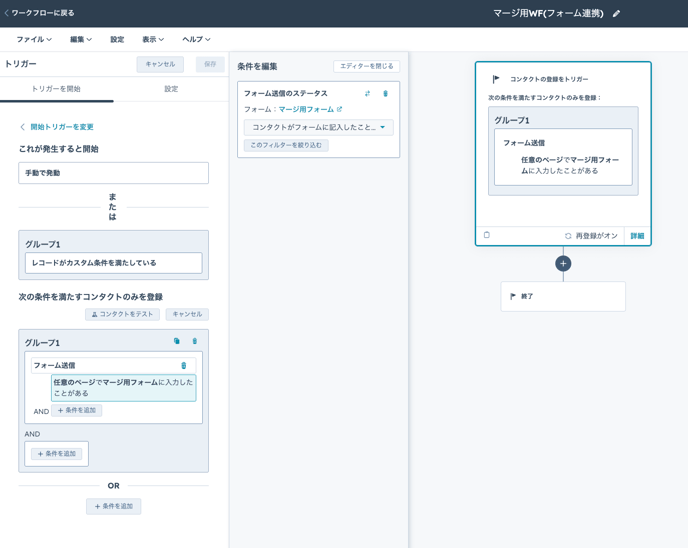The image size is (688, 548).
Task: Click the plus circle to add action
Action: [563, 264]
